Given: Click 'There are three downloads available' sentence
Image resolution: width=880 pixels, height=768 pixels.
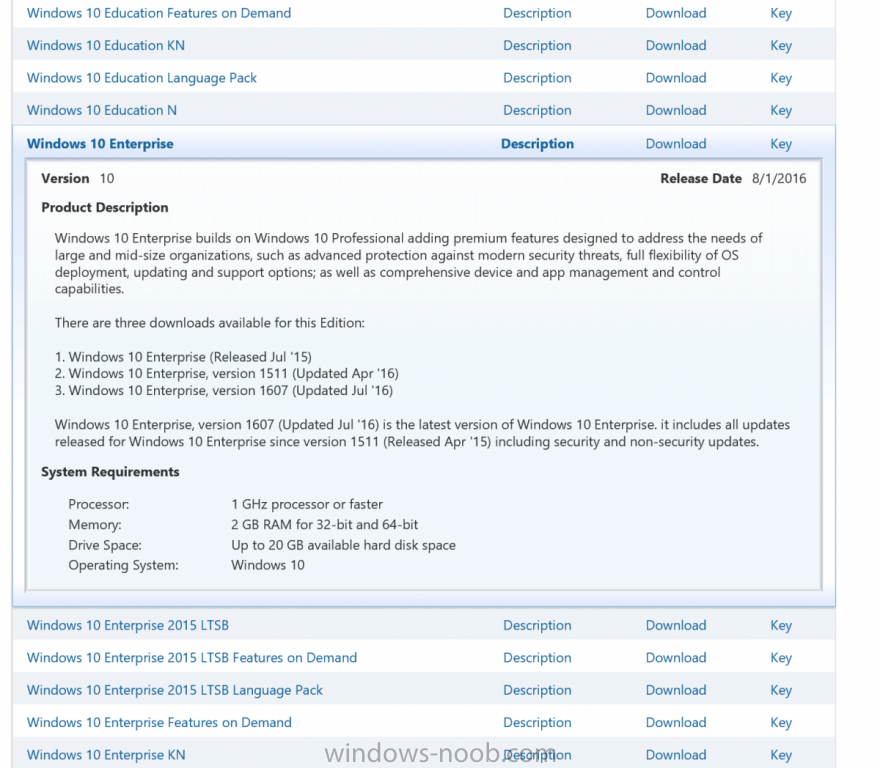Looking at the screenshot, I should 209,323.
